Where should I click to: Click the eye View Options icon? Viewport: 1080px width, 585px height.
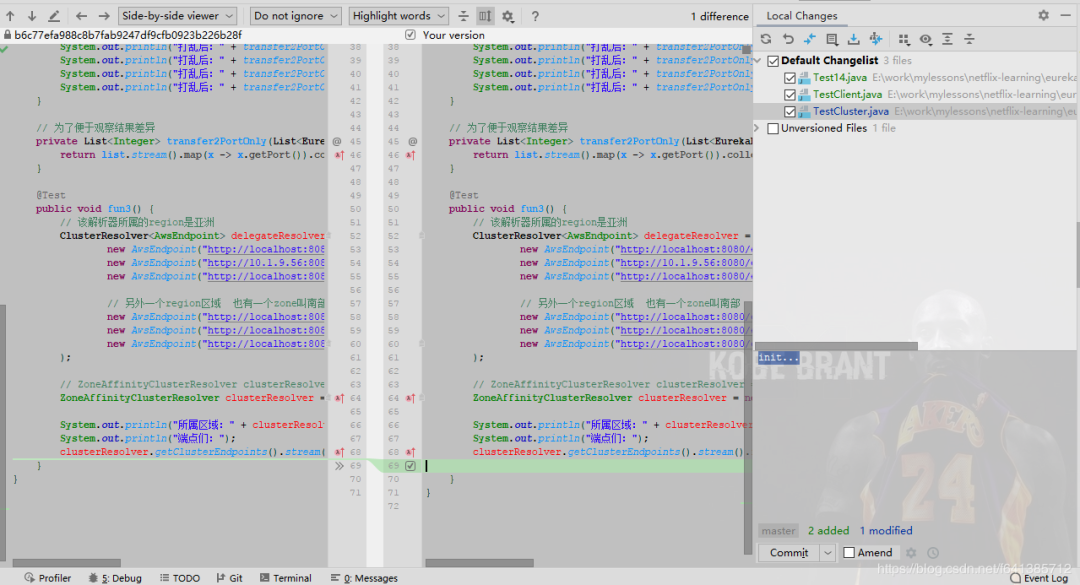point(925,39)
